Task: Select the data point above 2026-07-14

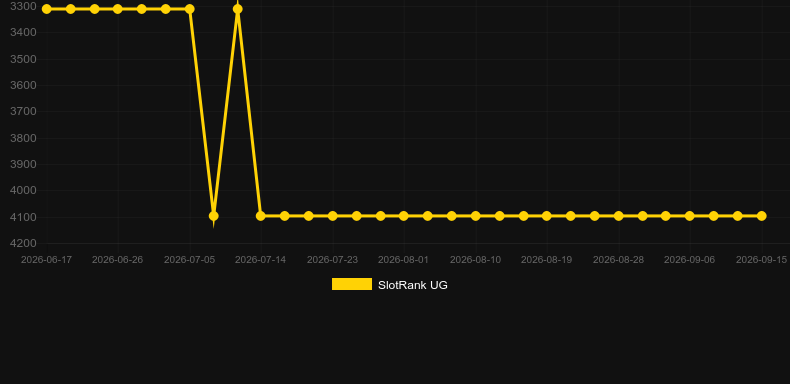Action: coord(260,216)
